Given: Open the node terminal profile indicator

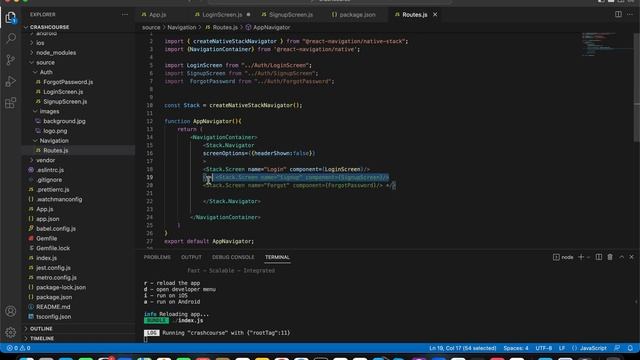Looking at the screenshot, I should point(563,257).
